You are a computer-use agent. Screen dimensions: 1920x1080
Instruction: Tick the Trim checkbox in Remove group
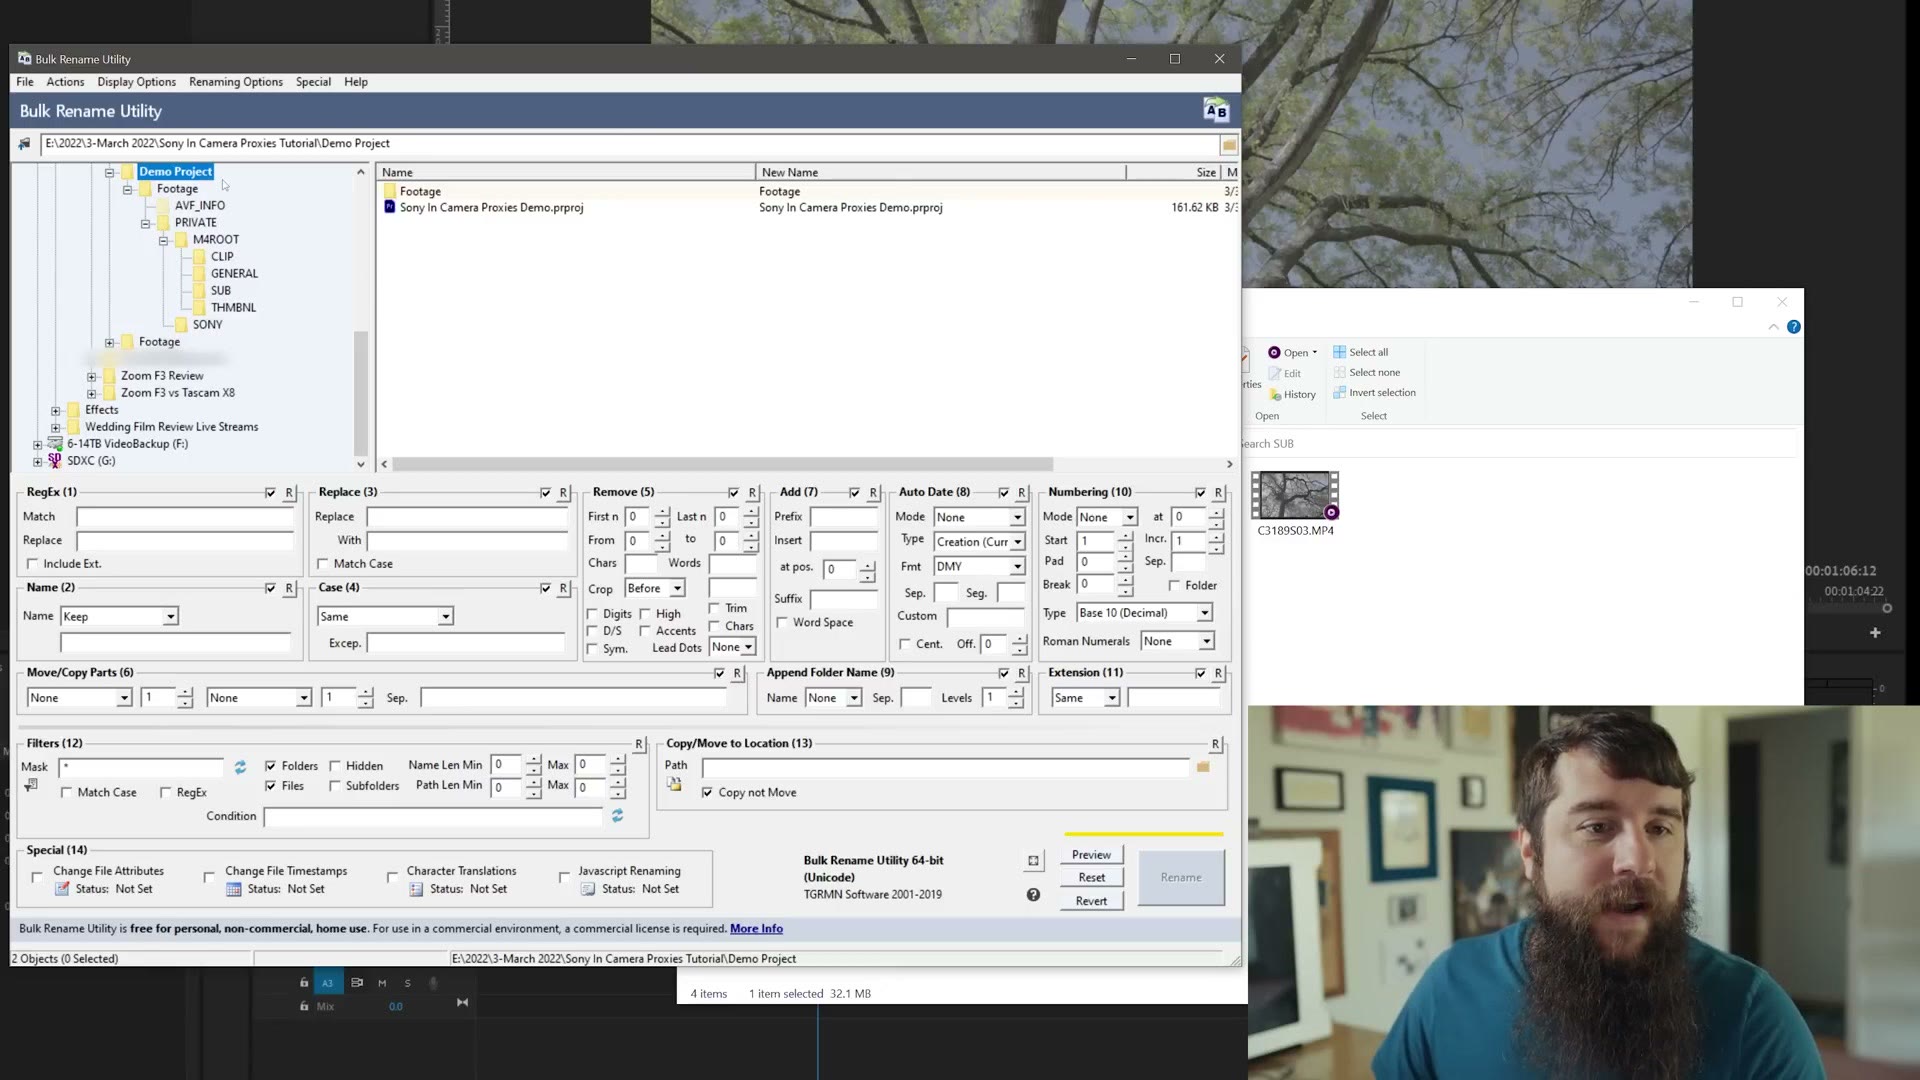714,608
